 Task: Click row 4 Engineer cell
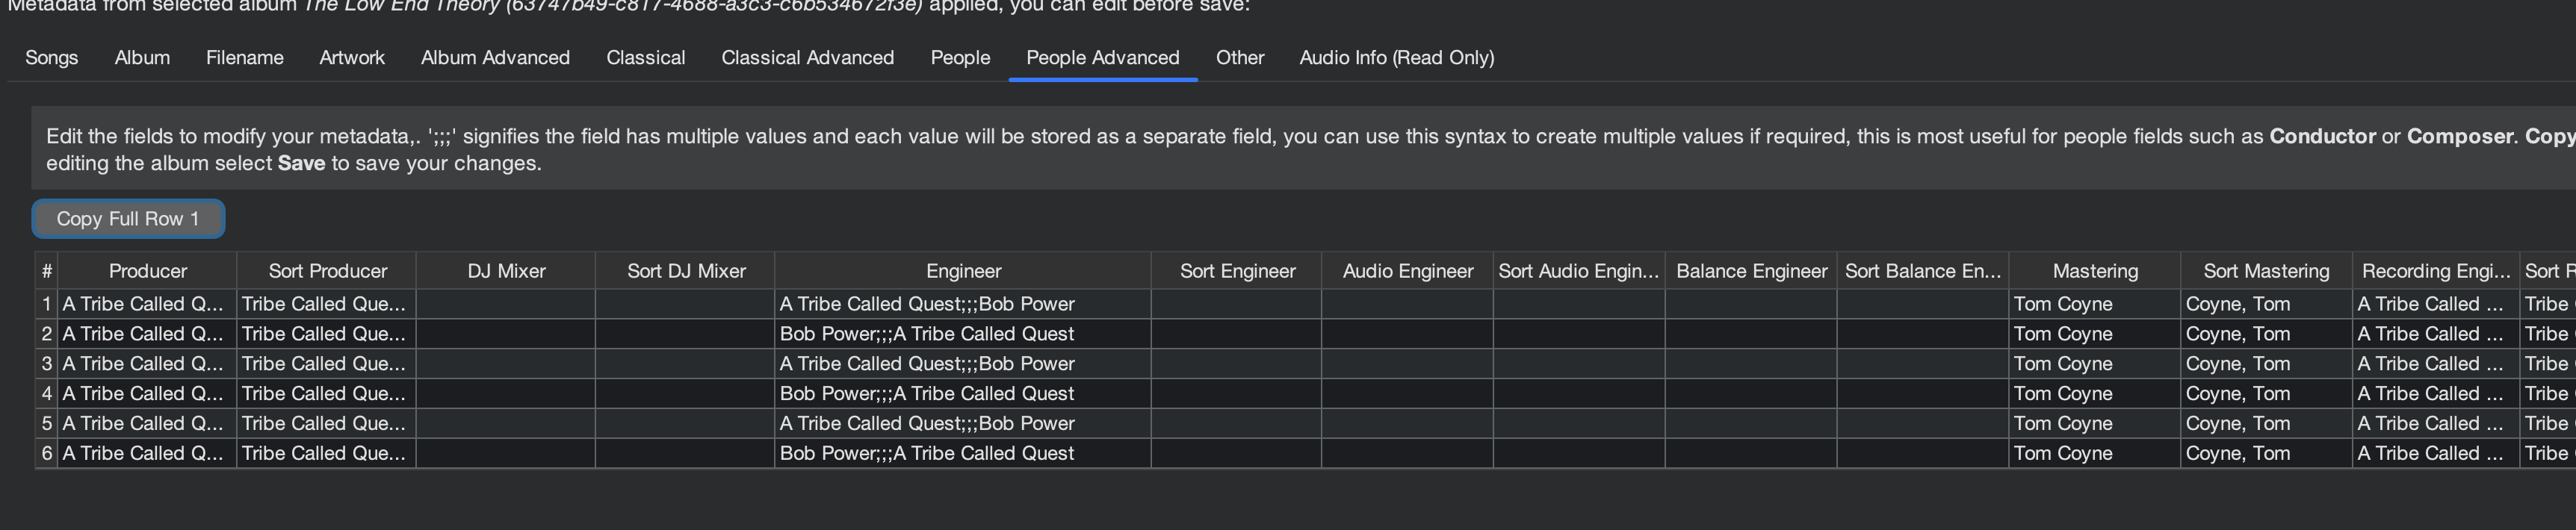(963, 394)
